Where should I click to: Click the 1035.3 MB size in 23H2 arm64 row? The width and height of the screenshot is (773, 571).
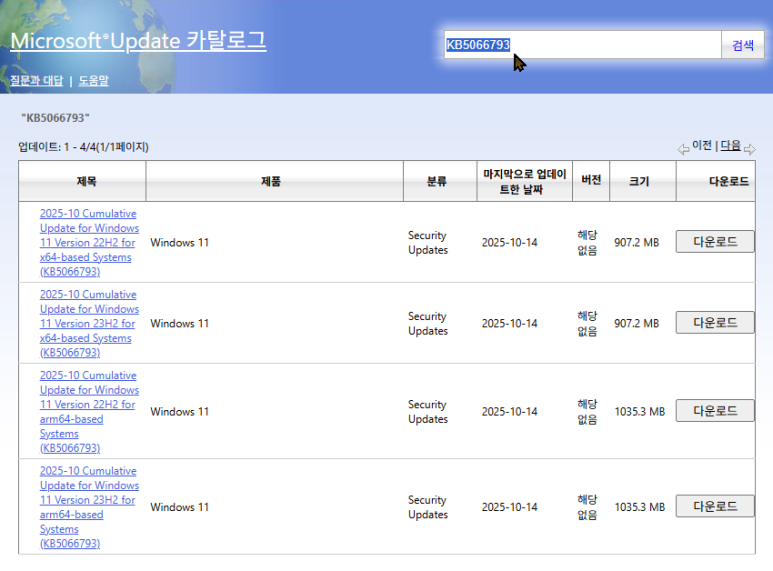(639, 507)
